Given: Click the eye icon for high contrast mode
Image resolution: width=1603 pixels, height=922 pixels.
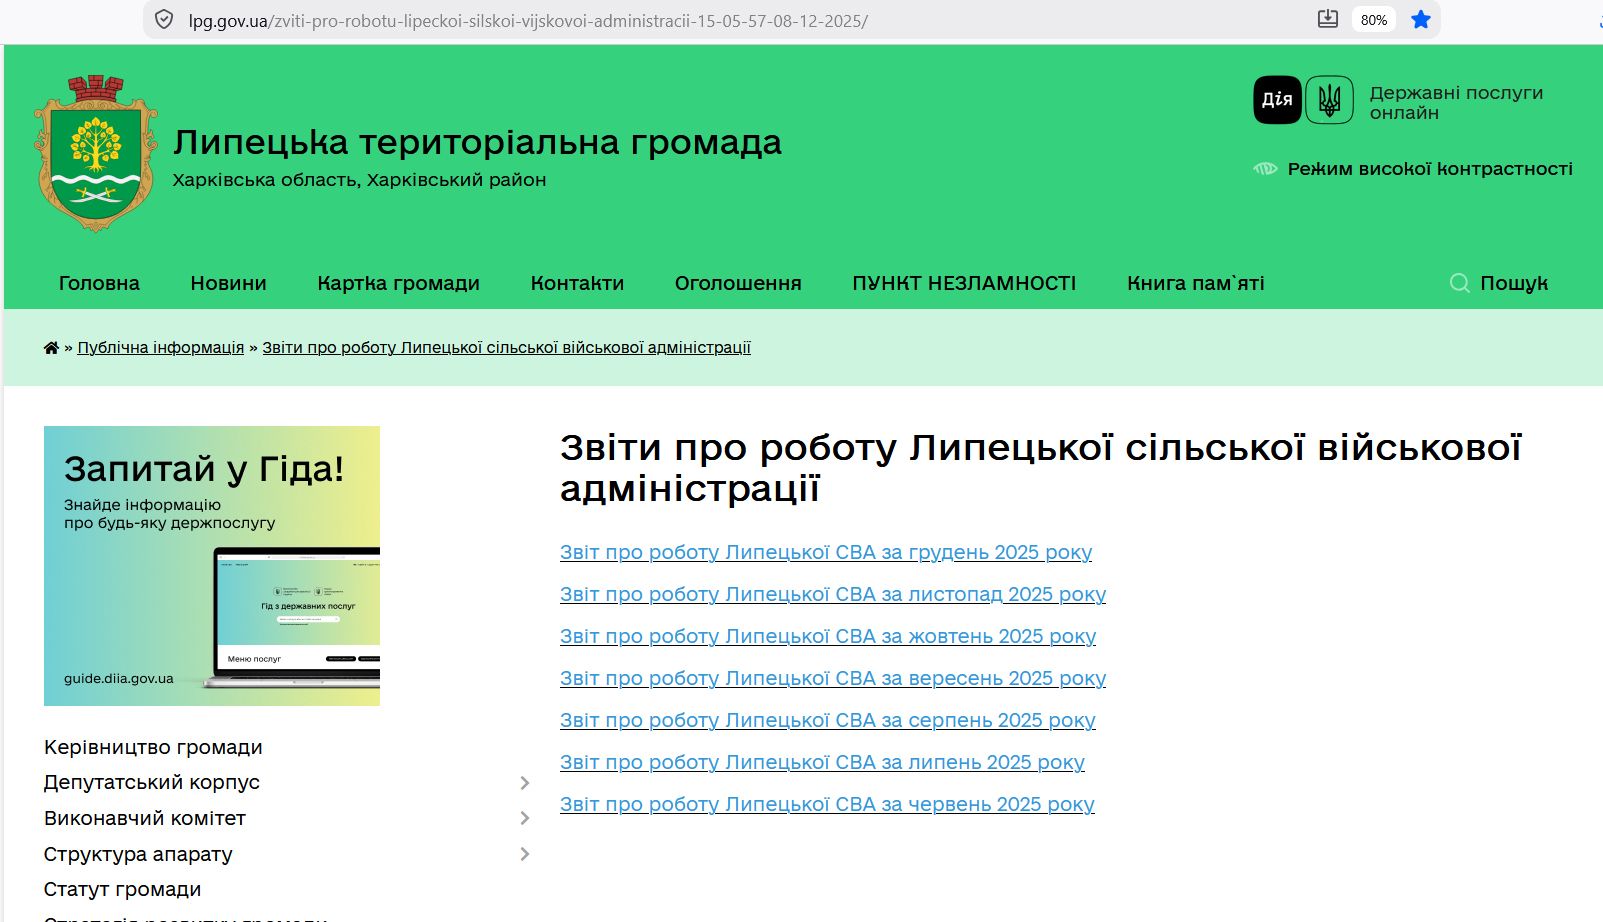Looking at the screenshot, I should [1265, 169].
